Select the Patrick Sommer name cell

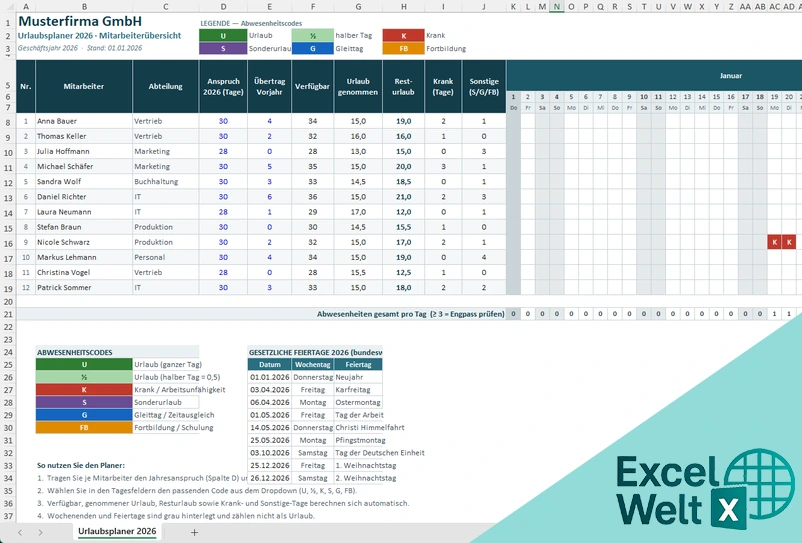84,287
